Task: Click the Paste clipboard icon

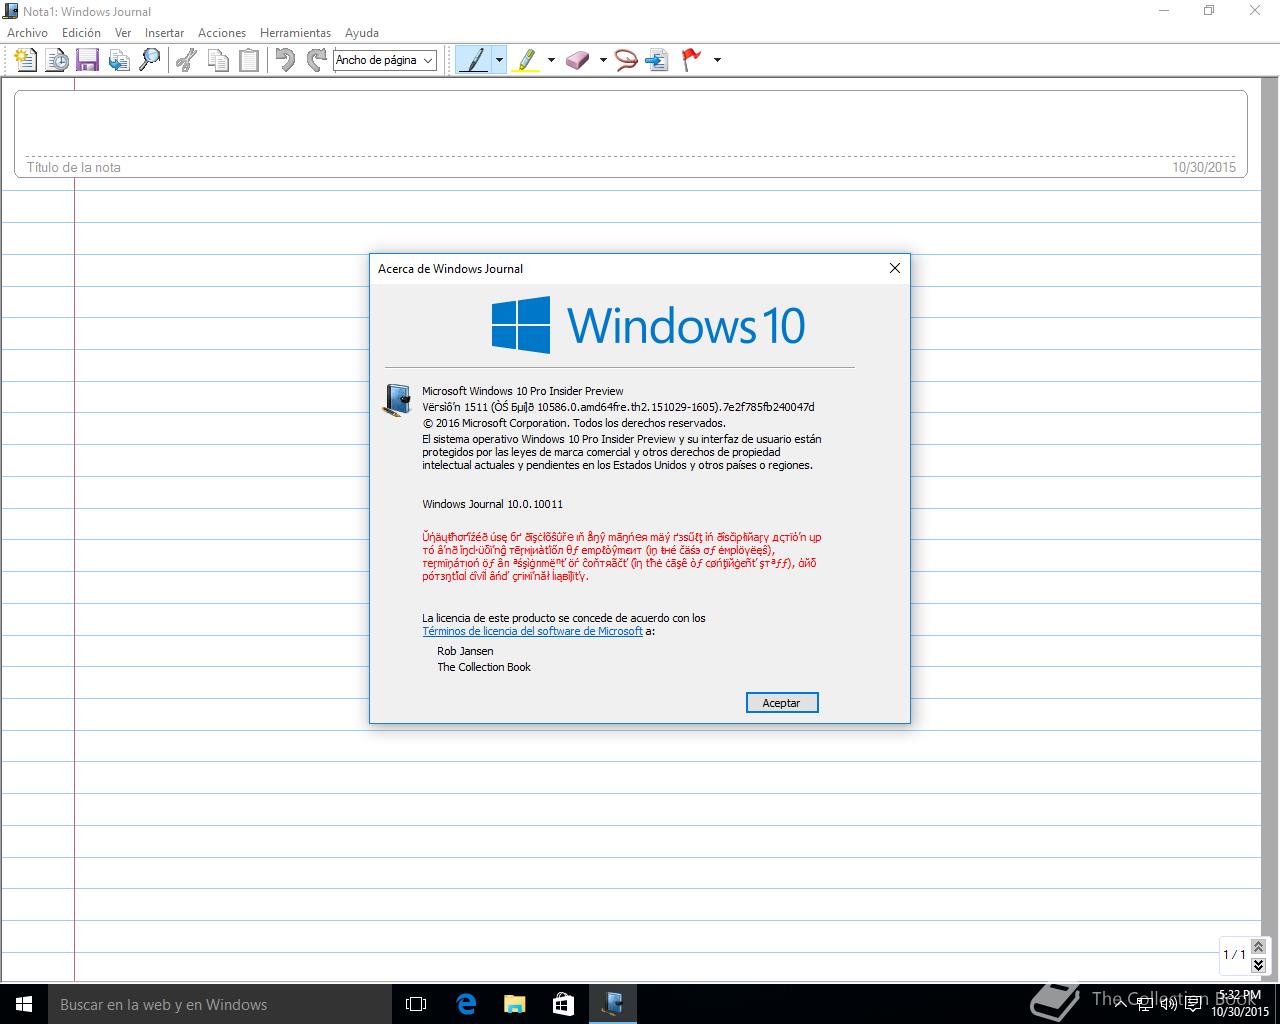Action: click(249, 60)
